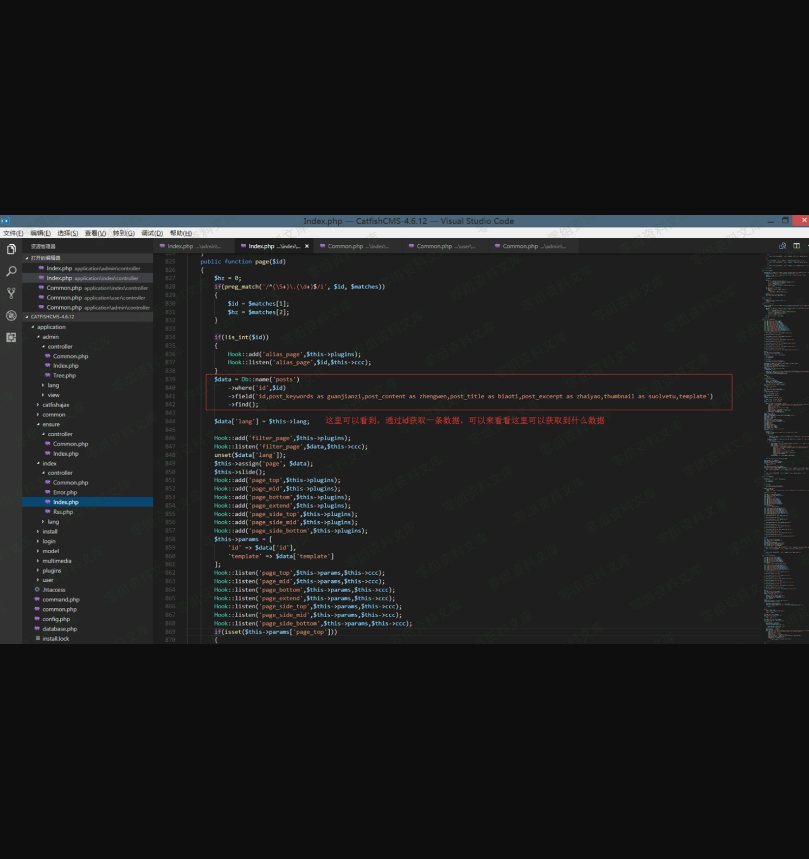Switch to the Index.php ...\admin\ tab

[193, 245]
